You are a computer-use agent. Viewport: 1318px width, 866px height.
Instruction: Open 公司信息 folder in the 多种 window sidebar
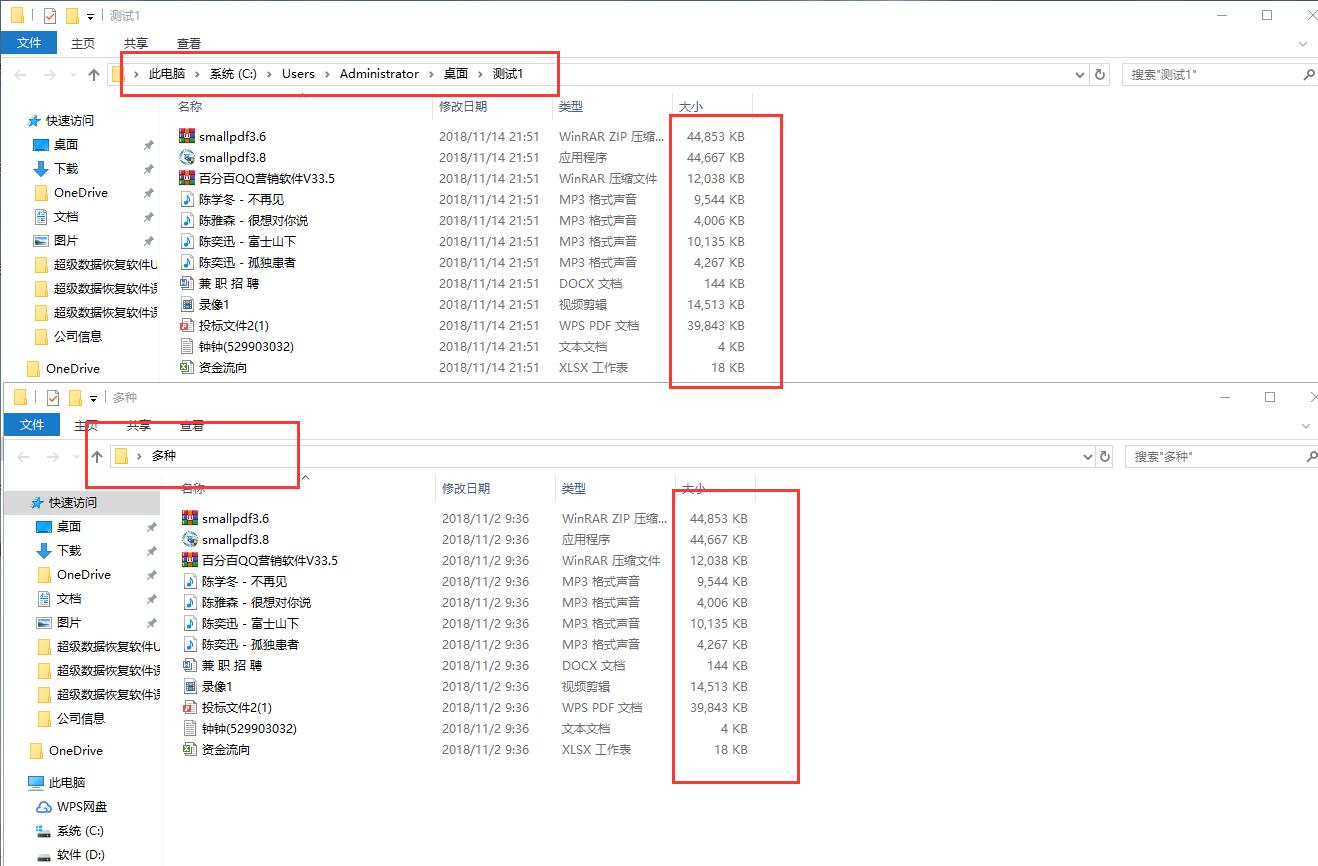tap(81, 718)
